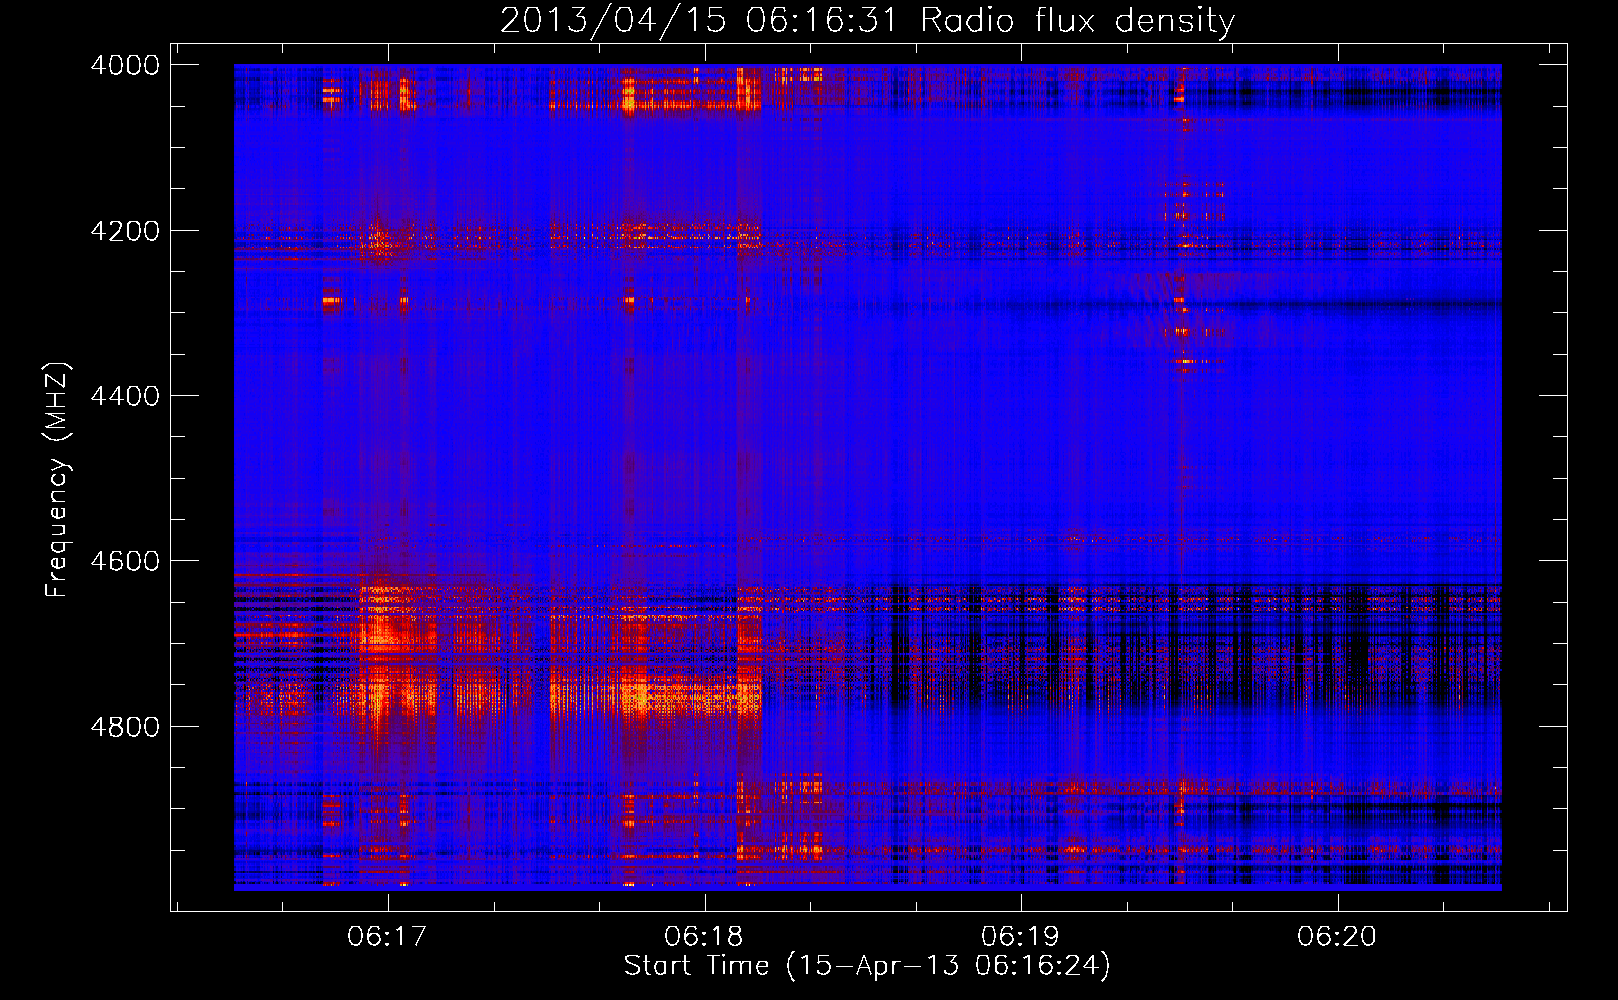
Task: Click the 4400 frequency tick label
Action: click(x=125, y=396)
